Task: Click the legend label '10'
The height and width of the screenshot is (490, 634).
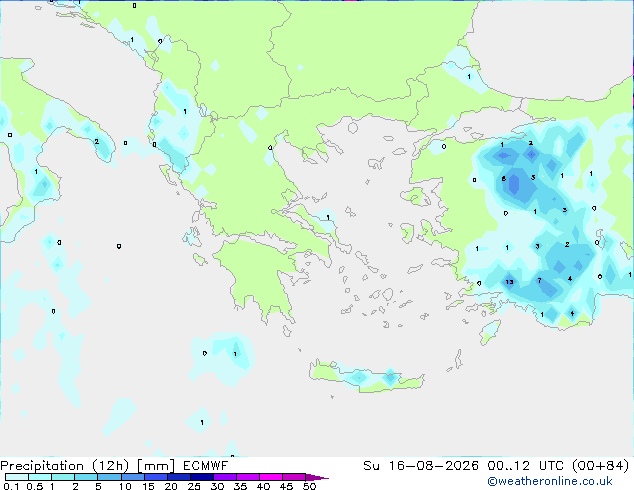Action: click(x=125, y=486)
